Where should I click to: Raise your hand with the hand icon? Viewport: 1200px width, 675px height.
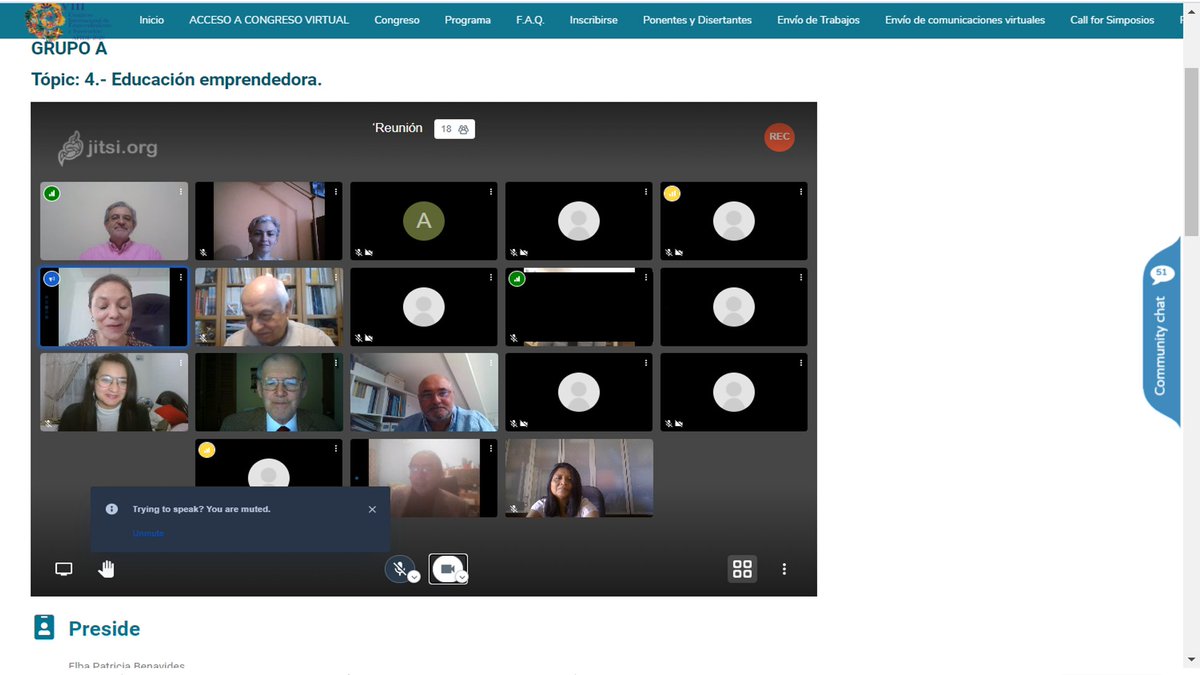[x=106, y=569]
